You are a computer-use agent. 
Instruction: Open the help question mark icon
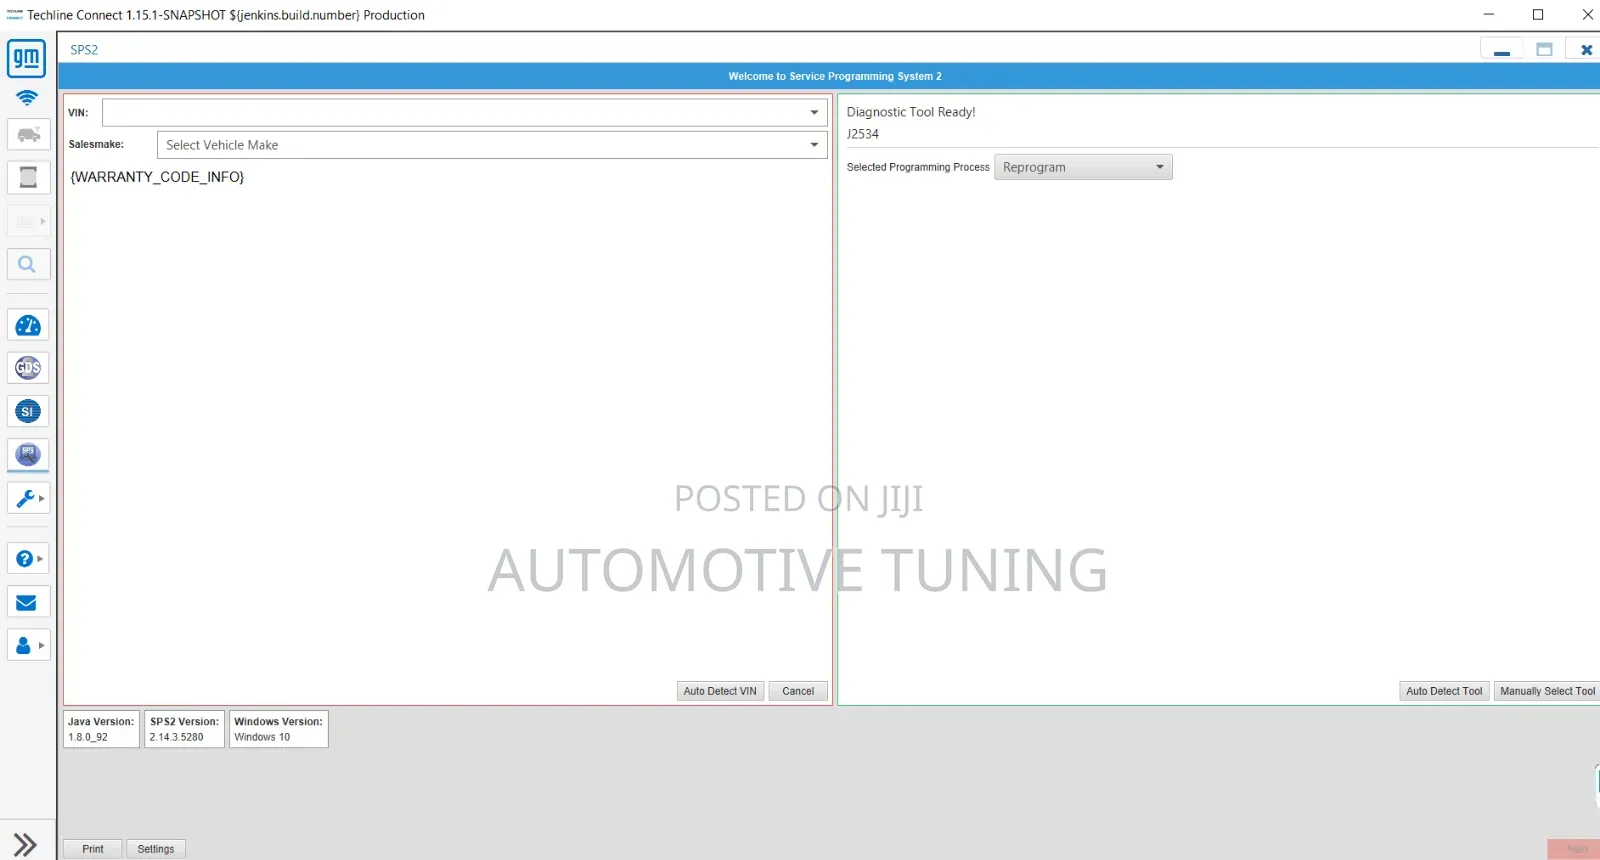pos(28,558)
